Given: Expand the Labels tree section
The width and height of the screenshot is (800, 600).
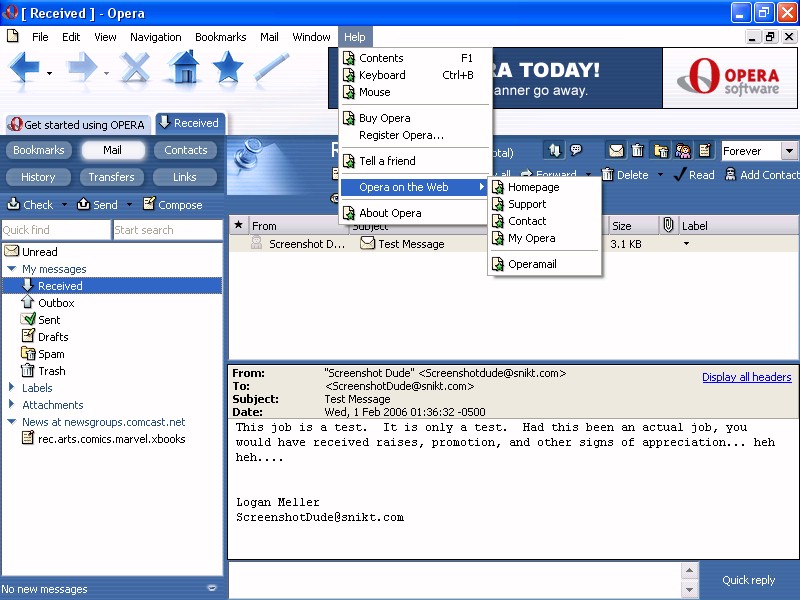Looking at the screenshot, I should point(11,387).
